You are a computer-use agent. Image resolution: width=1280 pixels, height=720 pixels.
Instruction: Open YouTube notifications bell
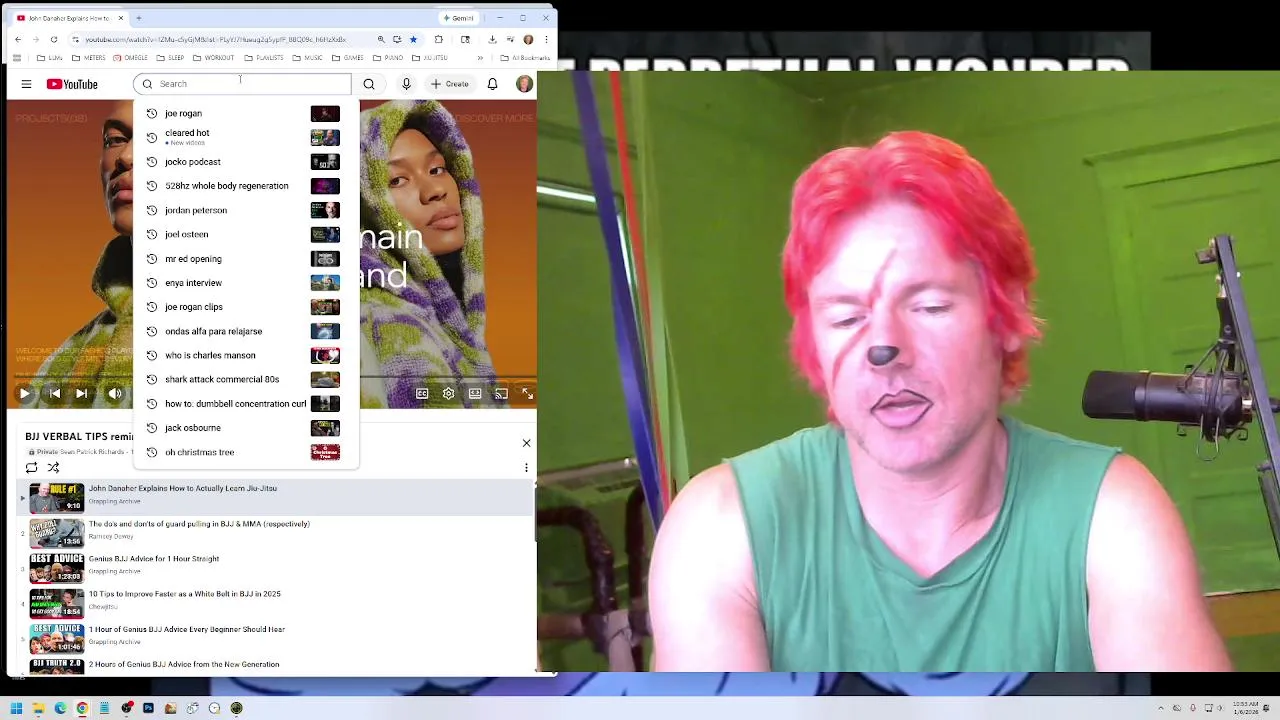tap(492, 84)
